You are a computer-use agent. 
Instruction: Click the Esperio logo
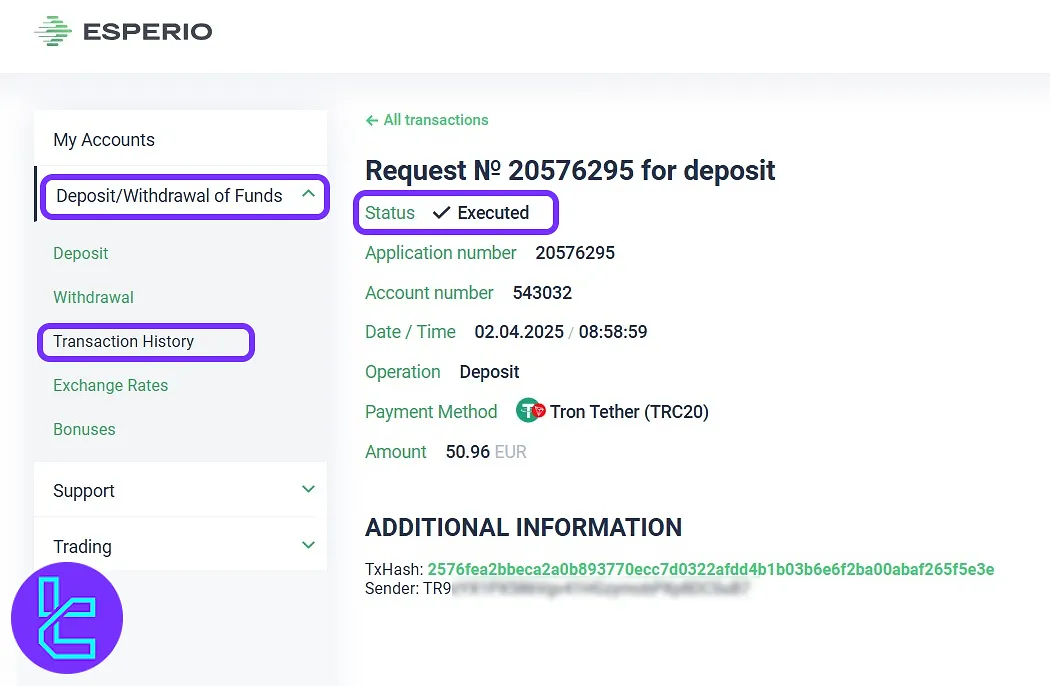(x=123, y=31)
